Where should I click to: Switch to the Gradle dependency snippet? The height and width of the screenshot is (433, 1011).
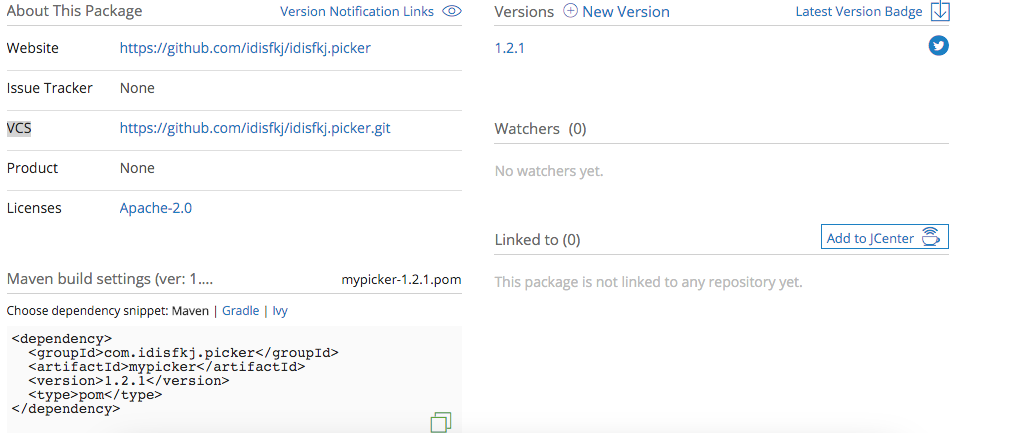240,311
